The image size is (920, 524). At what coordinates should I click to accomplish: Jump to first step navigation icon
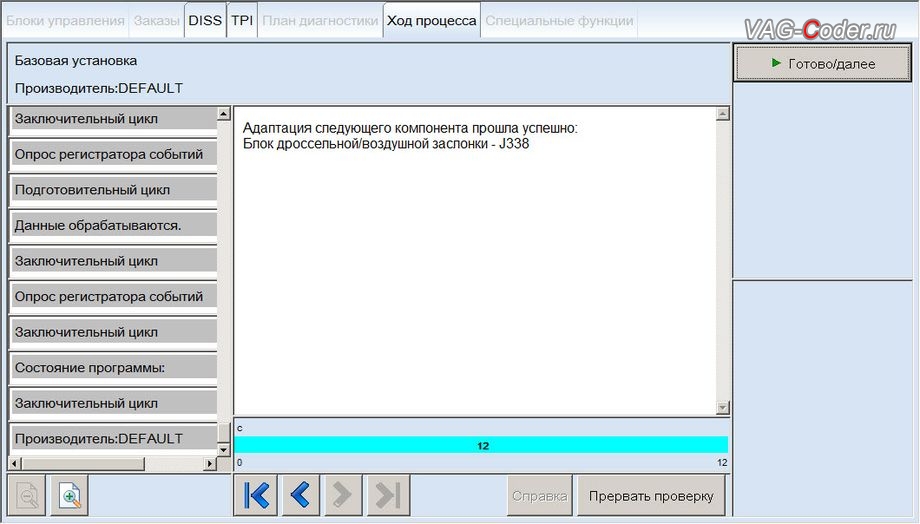(x=256, y=495)
